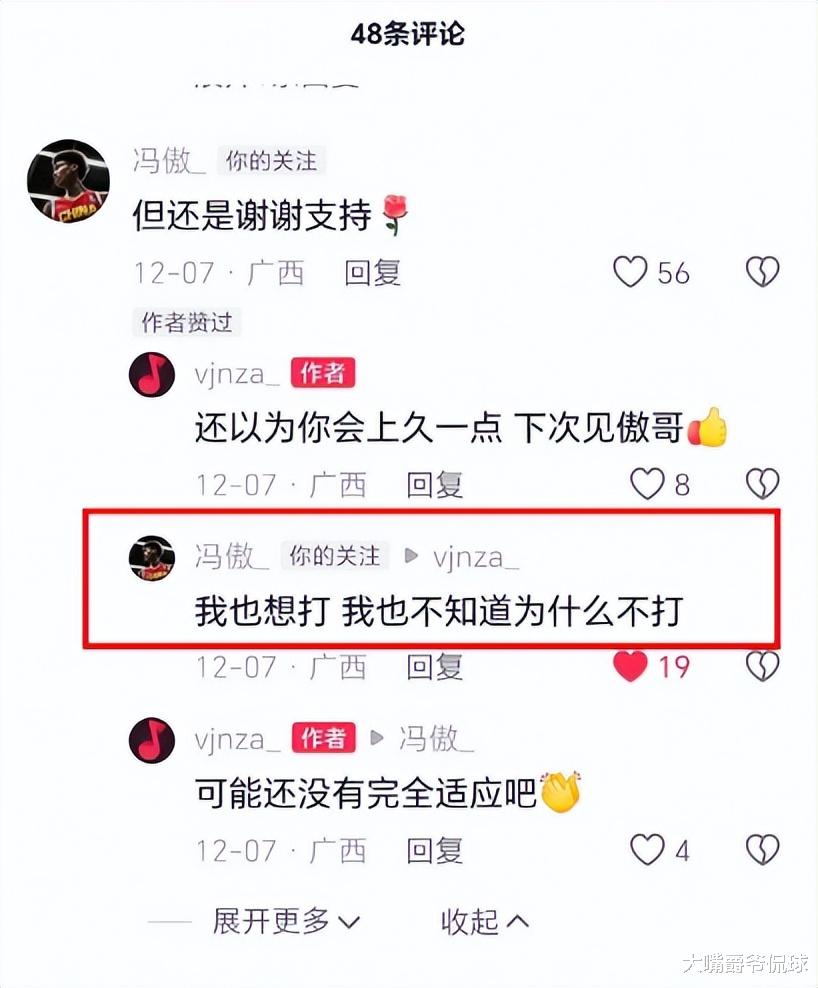This screenshot has width=818, height=988.
Task: Expand more replies with 展开更多
Action: point(286,921)
